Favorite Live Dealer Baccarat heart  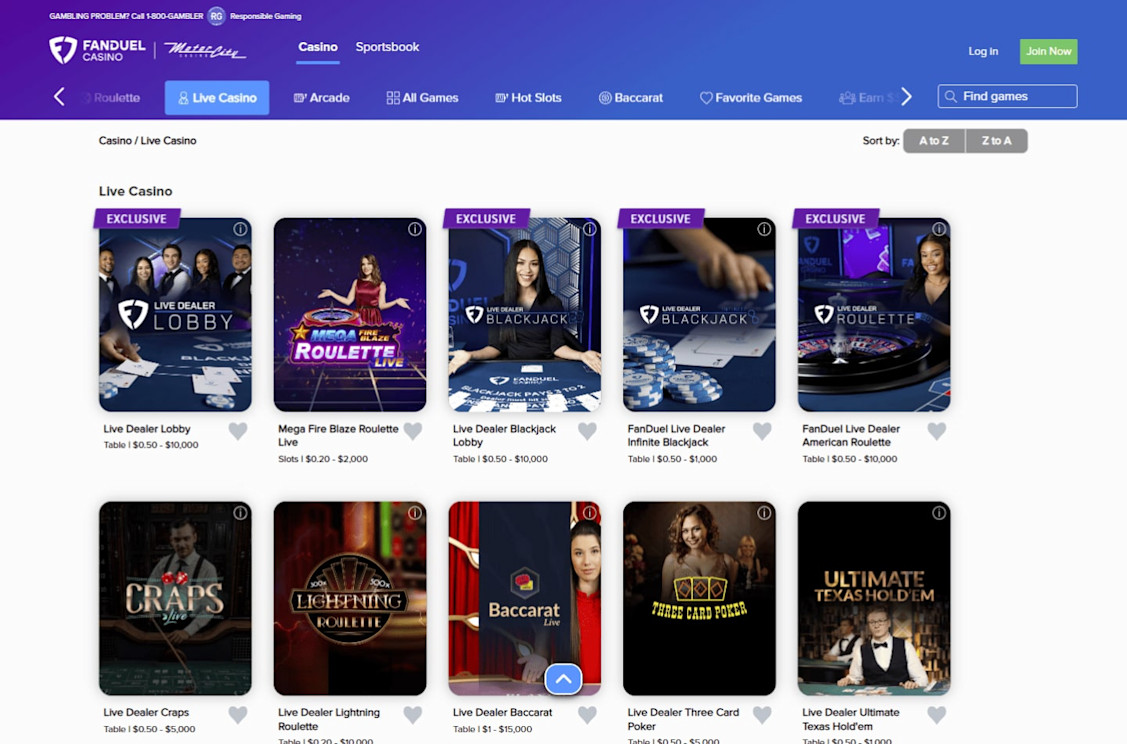pos(587,715)
